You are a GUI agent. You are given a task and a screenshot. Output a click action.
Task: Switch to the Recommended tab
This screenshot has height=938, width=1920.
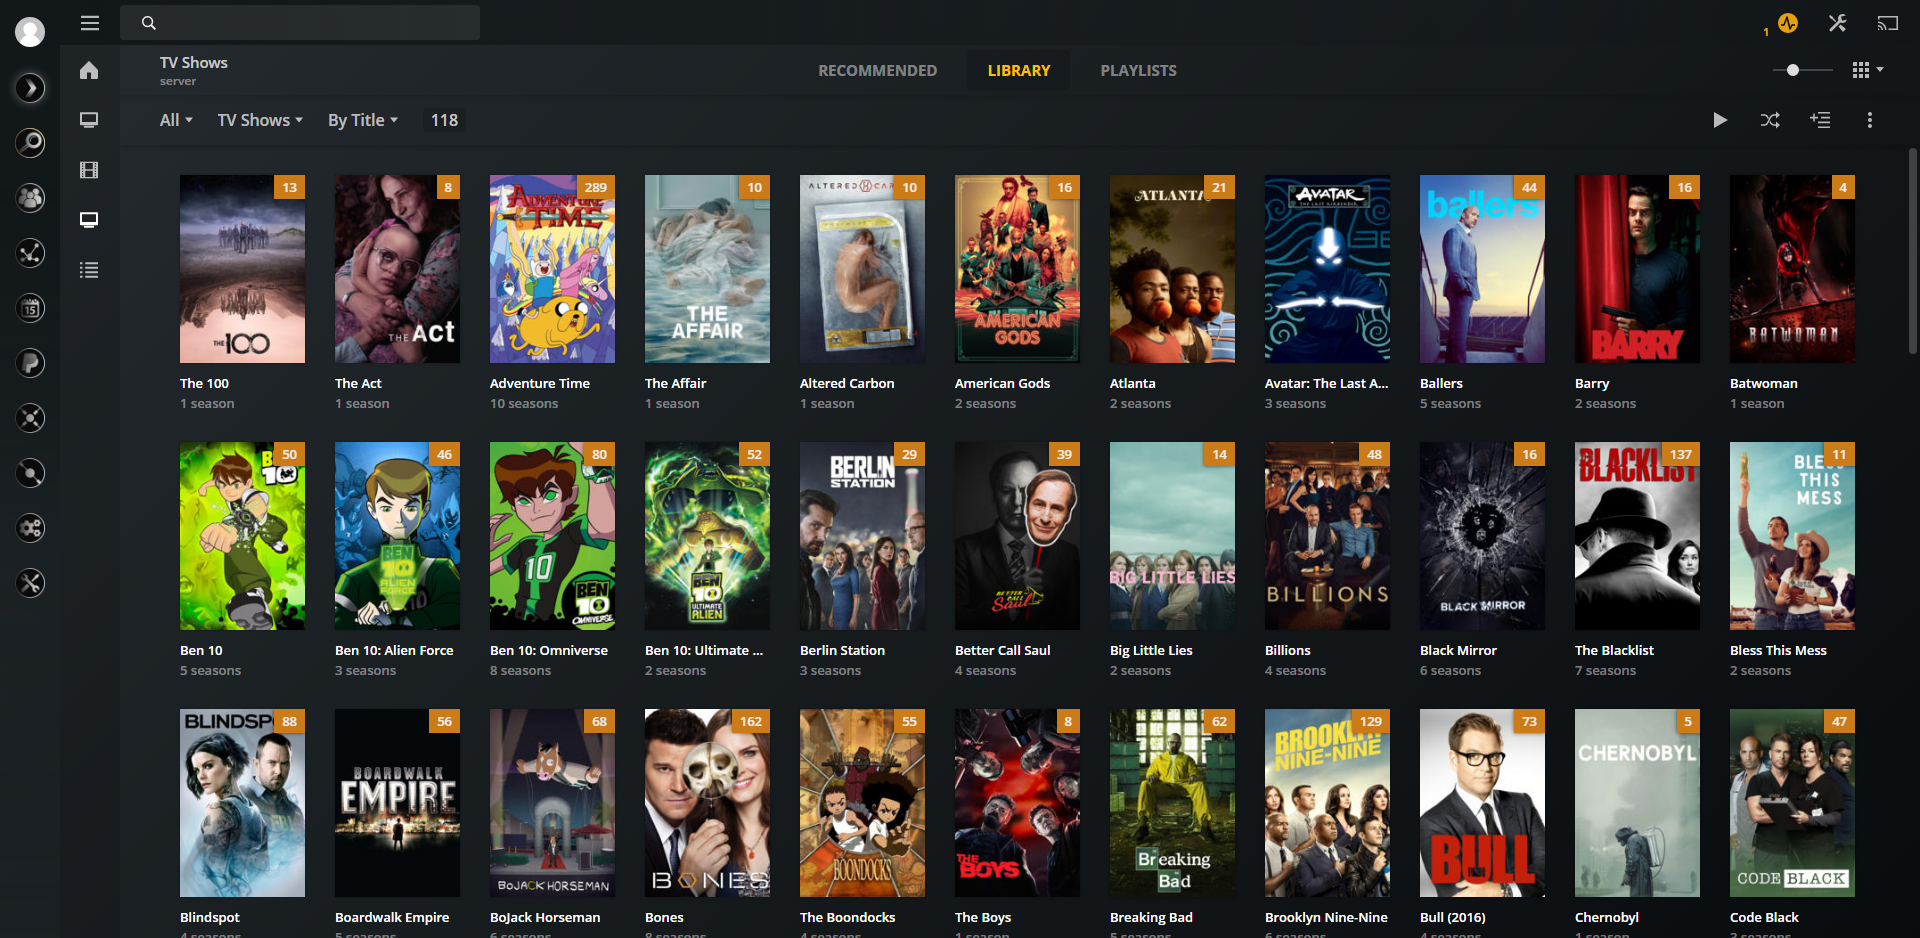(877, 70)
